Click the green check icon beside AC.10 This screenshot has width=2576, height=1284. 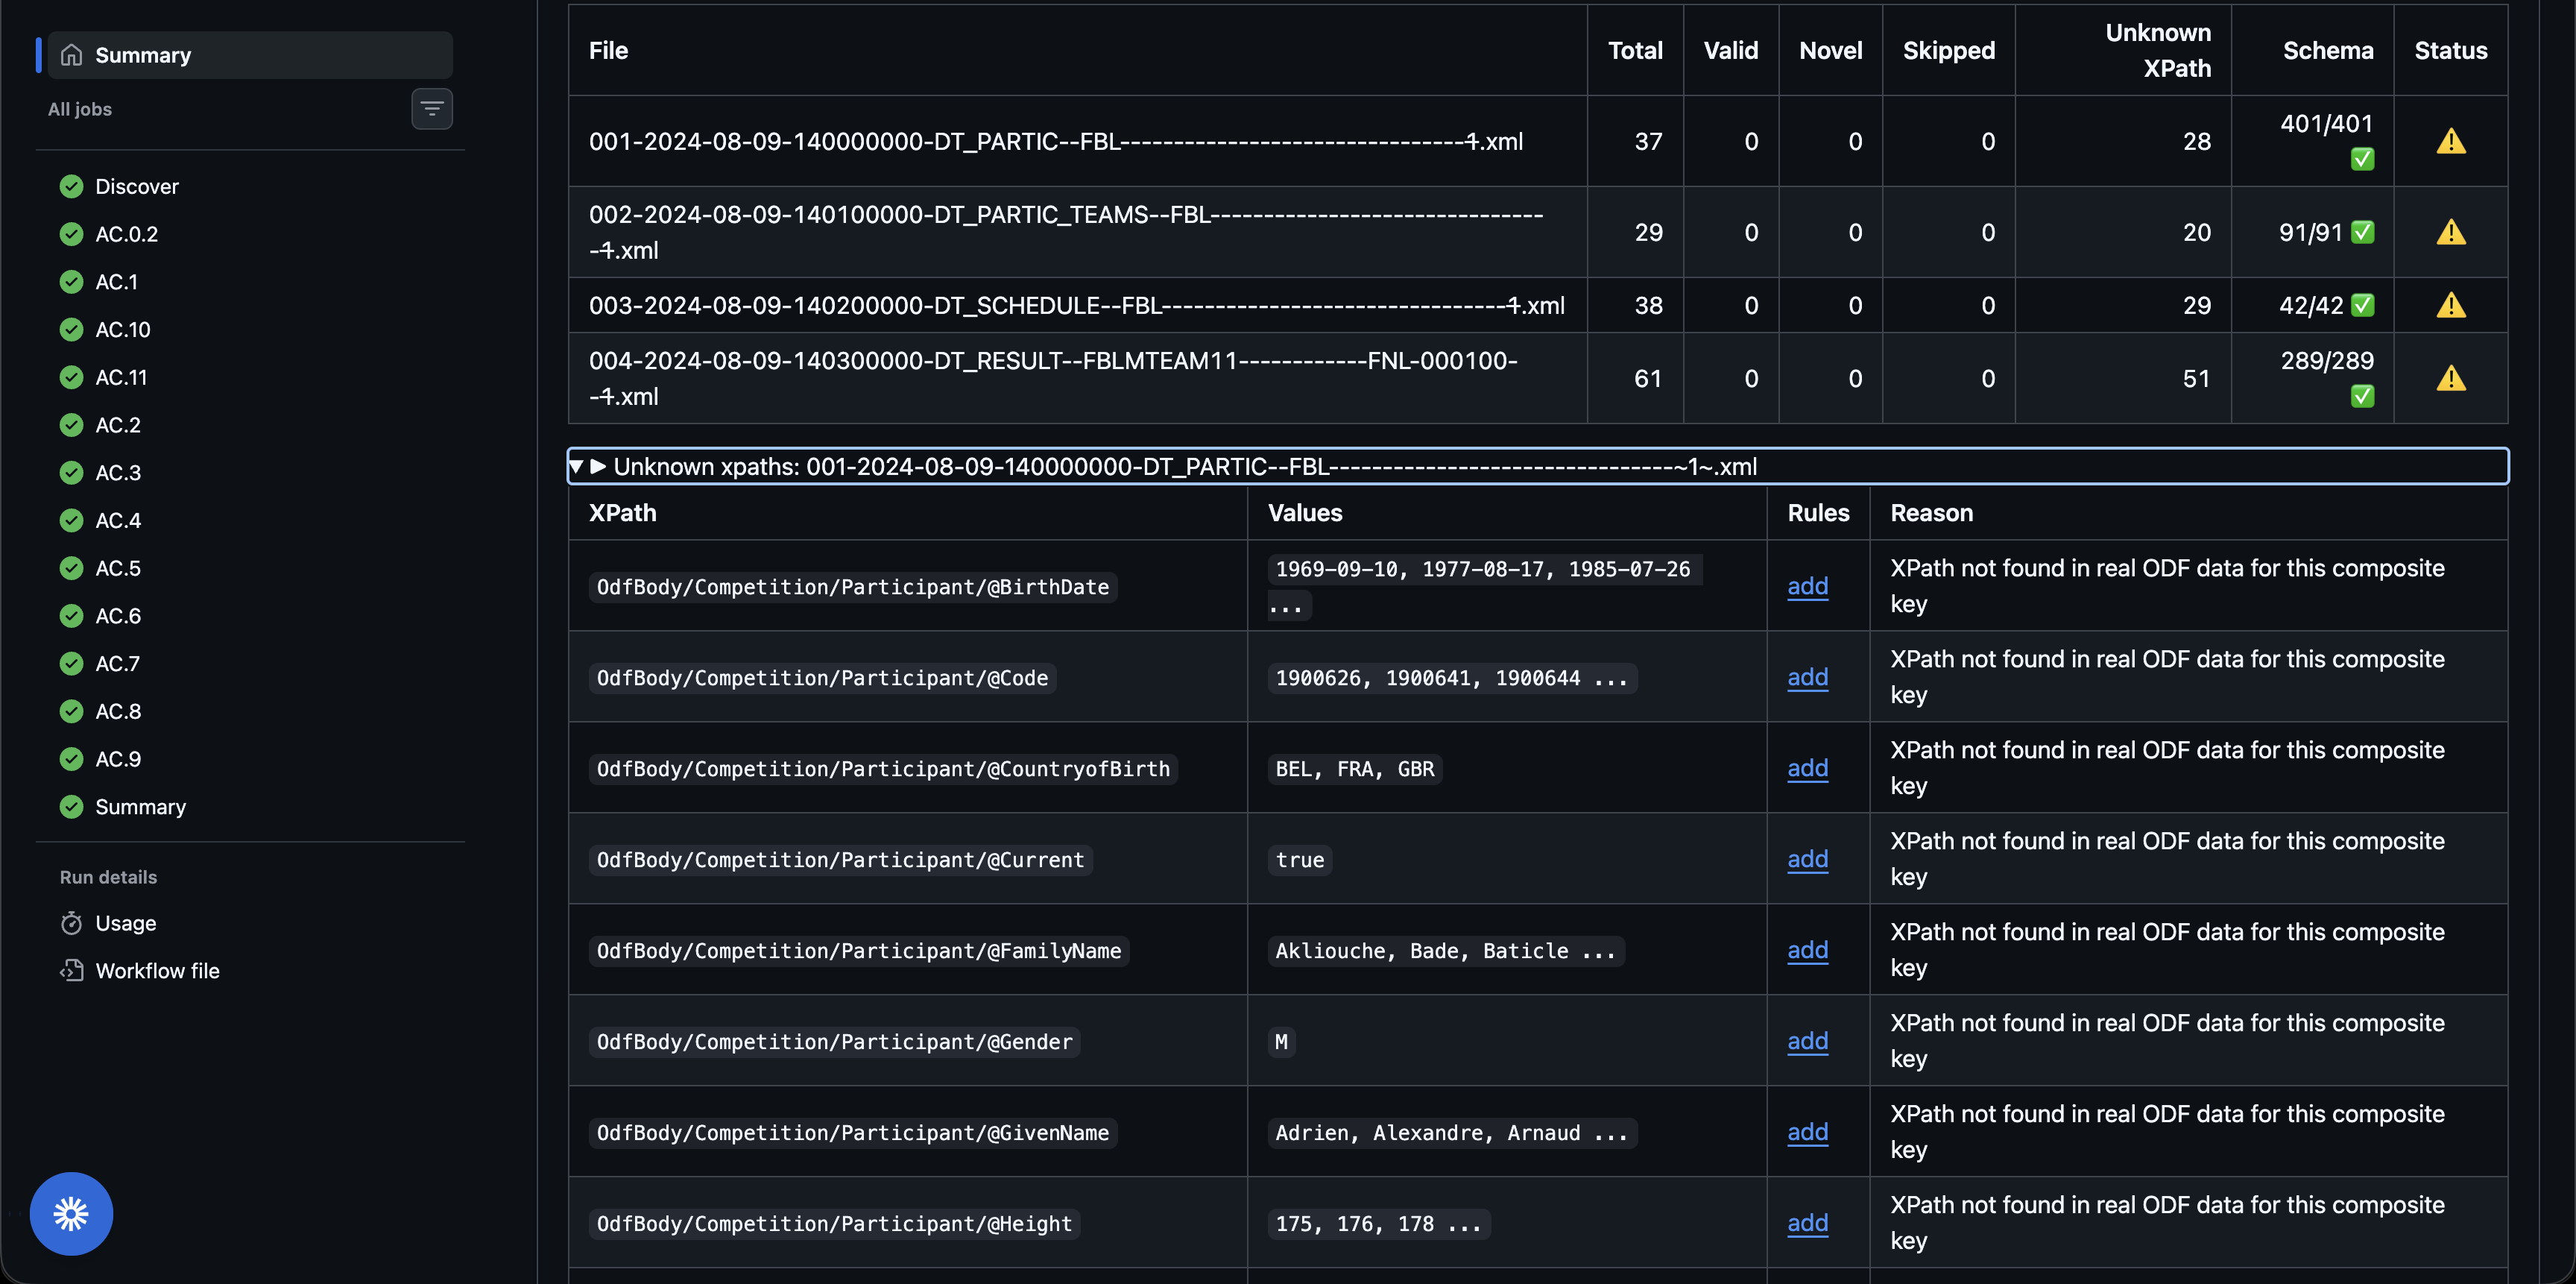click(71, 329)
